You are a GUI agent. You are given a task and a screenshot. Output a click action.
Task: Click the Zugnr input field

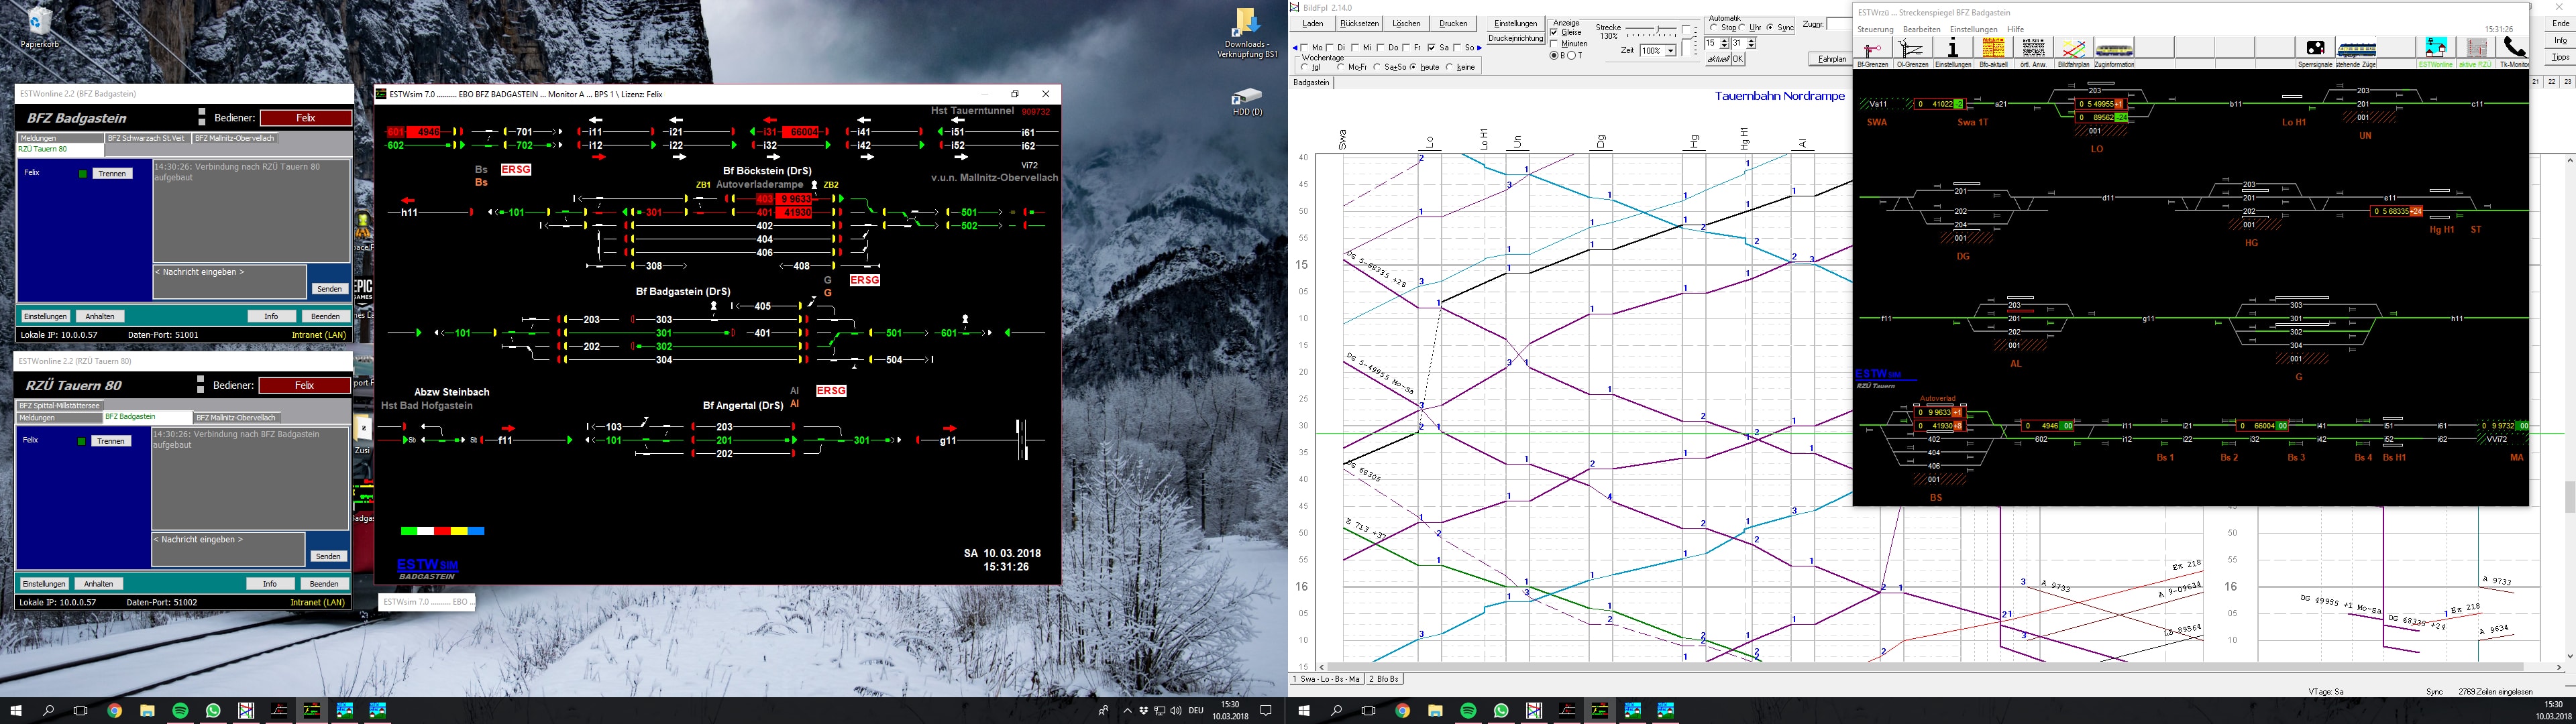coord(1840,25)
